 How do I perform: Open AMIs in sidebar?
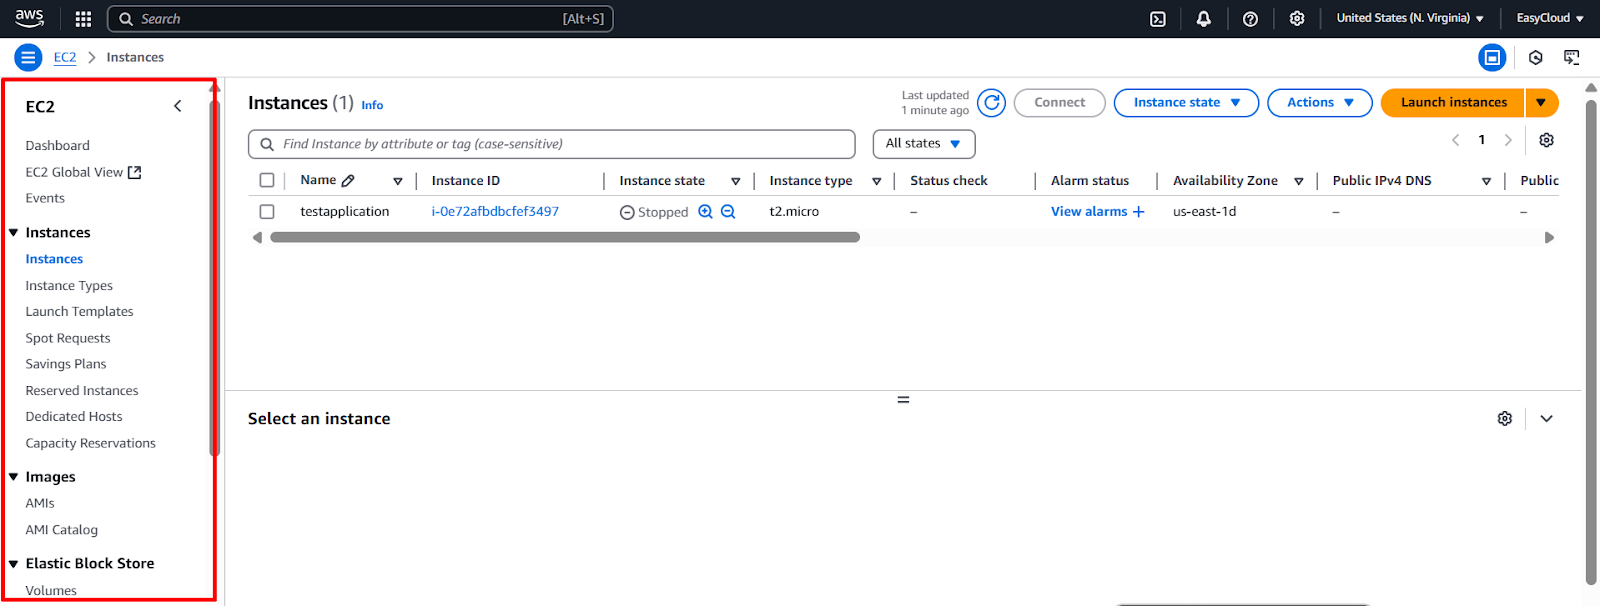coord(40,503)
